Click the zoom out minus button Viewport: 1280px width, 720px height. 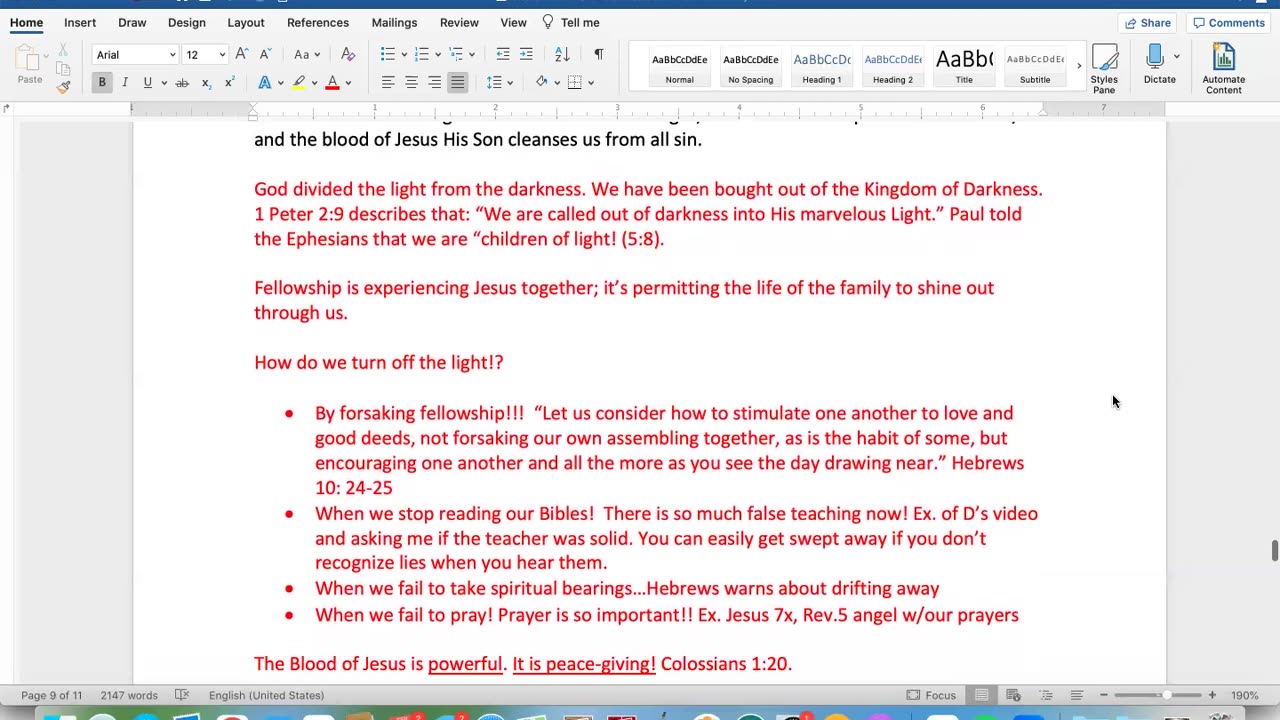[x=1104, y=695]
